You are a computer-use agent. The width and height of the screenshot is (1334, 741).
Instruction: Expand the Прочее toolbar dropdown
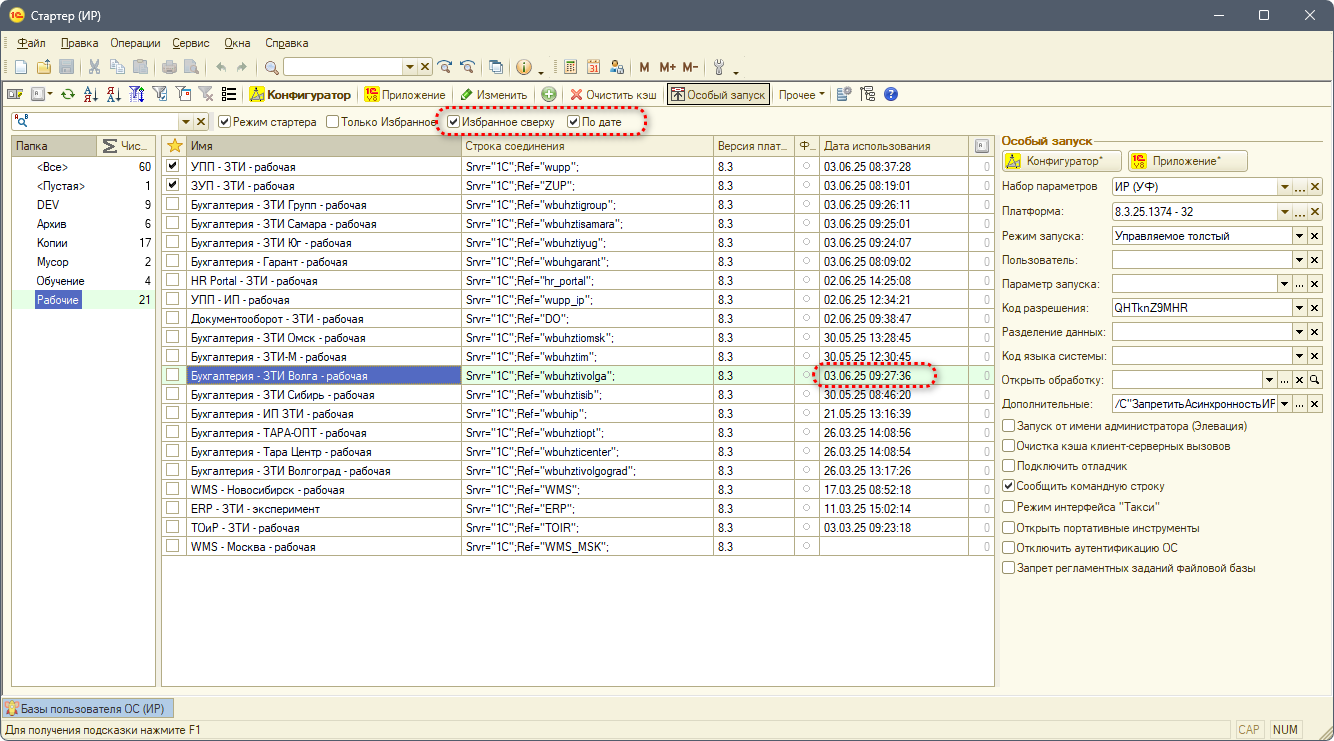tap(802, 94)
